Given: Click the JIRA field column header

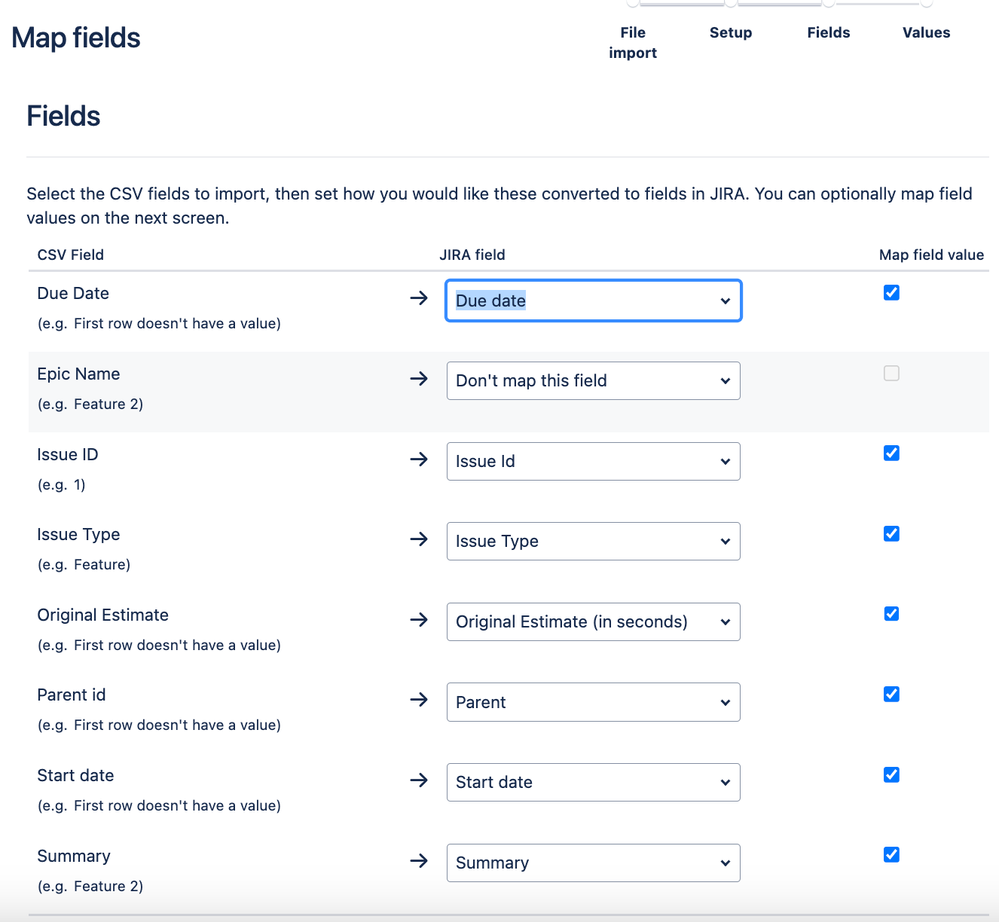Looking at the screenshot, I should tap(472, 255).
